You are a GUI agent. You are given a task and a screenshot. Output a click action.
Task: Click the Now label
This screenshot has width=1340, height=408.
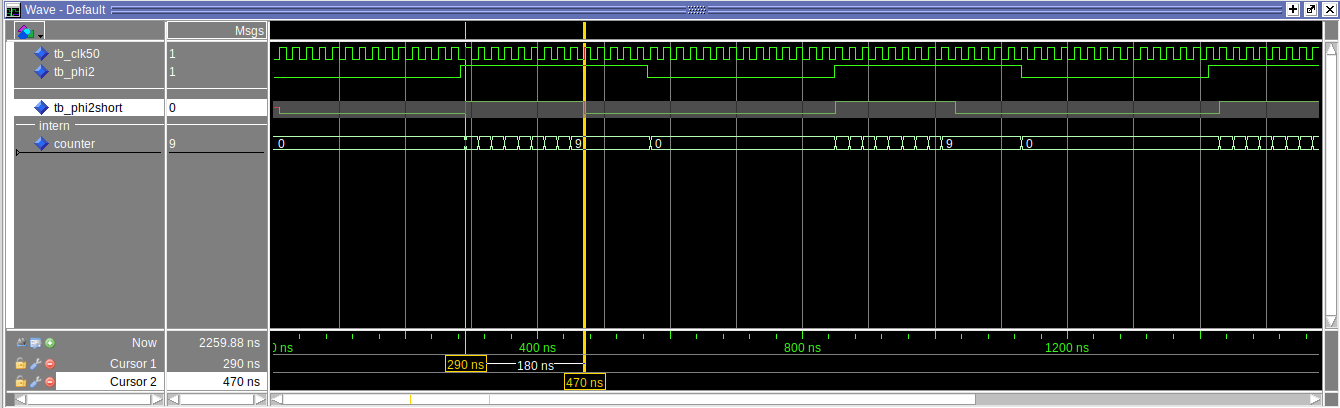click(144, 343)
